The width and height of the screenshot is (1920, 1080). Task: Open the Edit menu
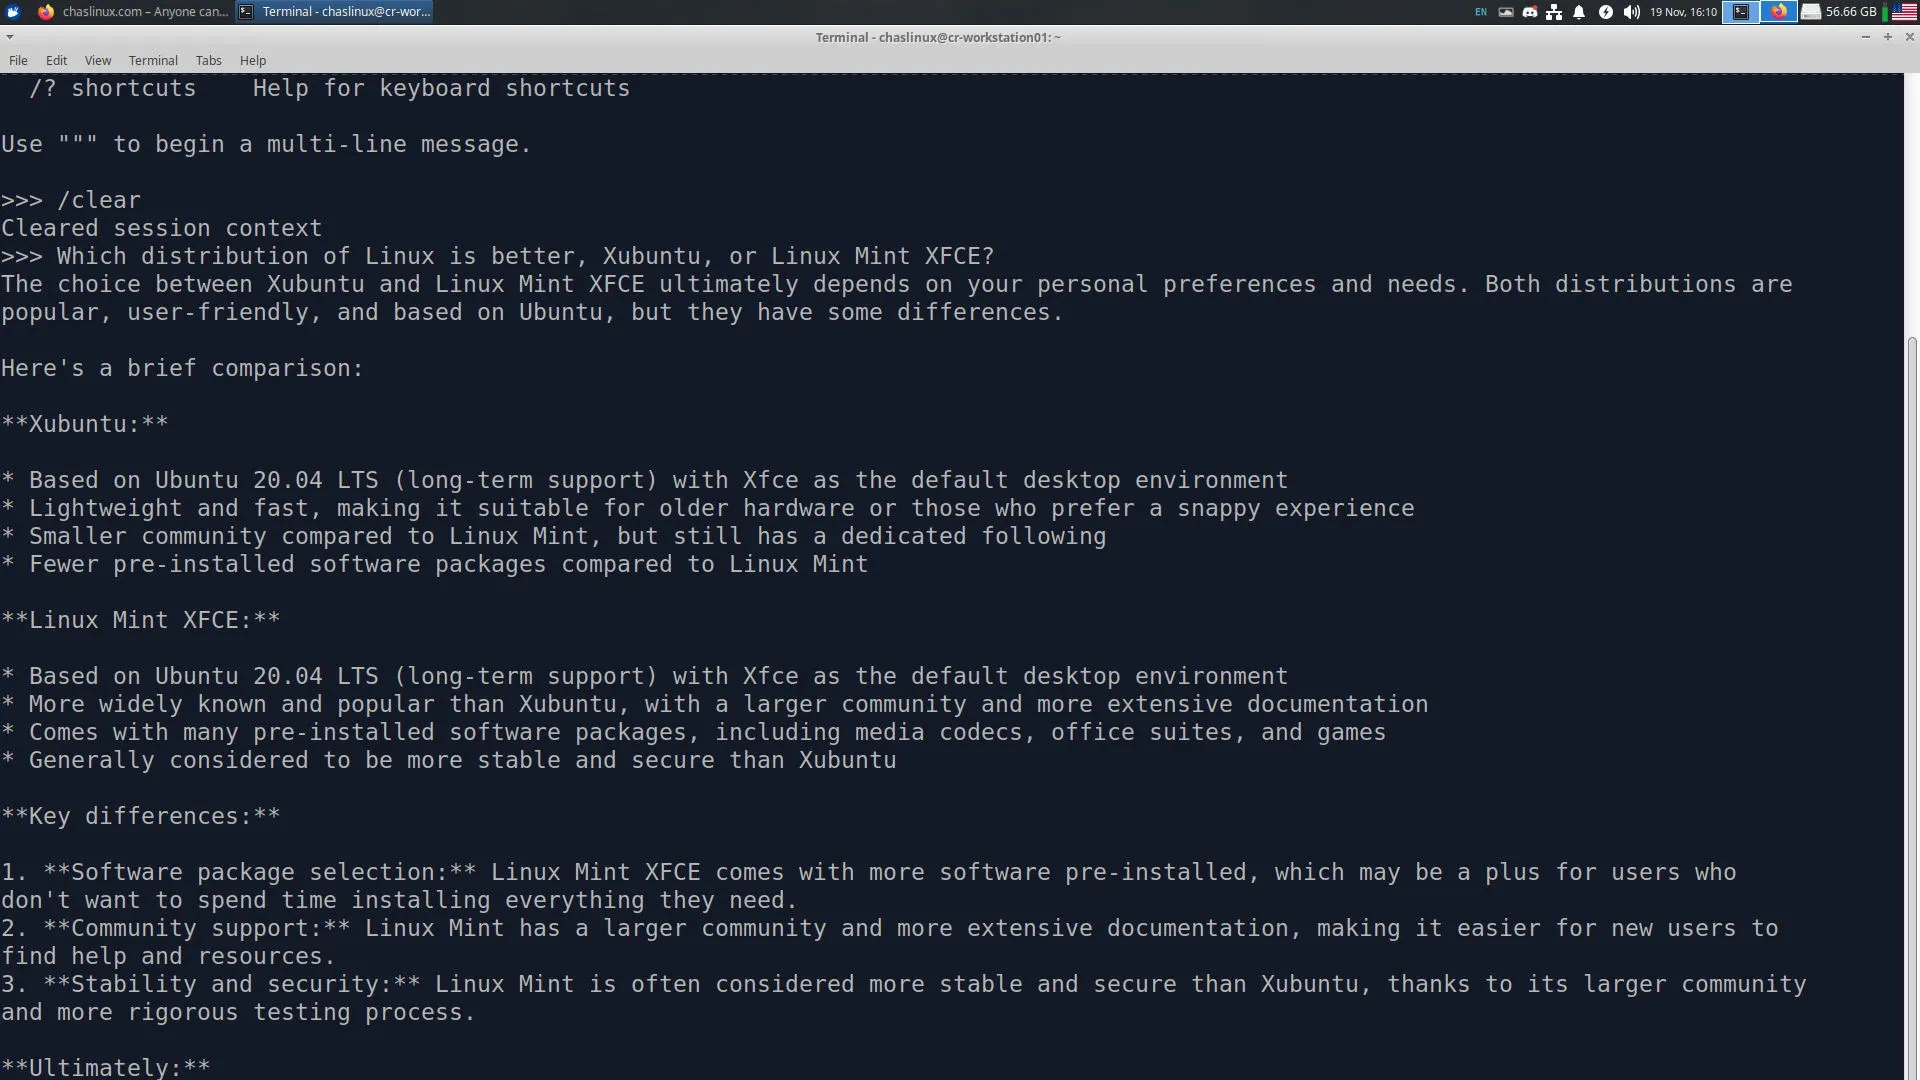click(x=56, y=60)
